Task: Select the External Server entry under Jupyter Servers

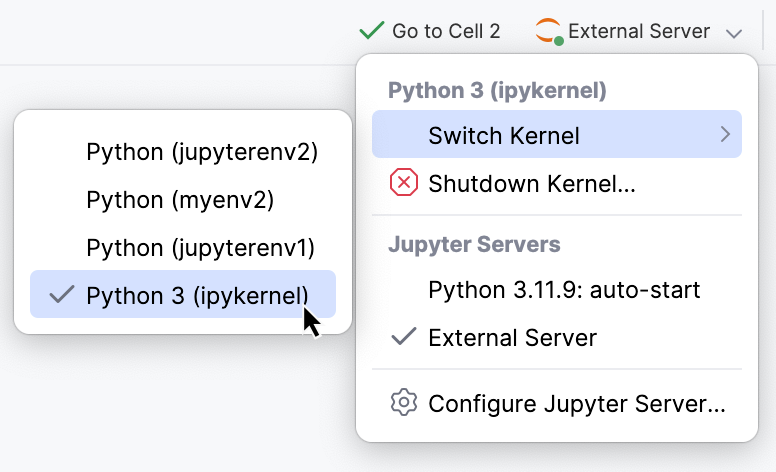Action: (x=512, y=338)
